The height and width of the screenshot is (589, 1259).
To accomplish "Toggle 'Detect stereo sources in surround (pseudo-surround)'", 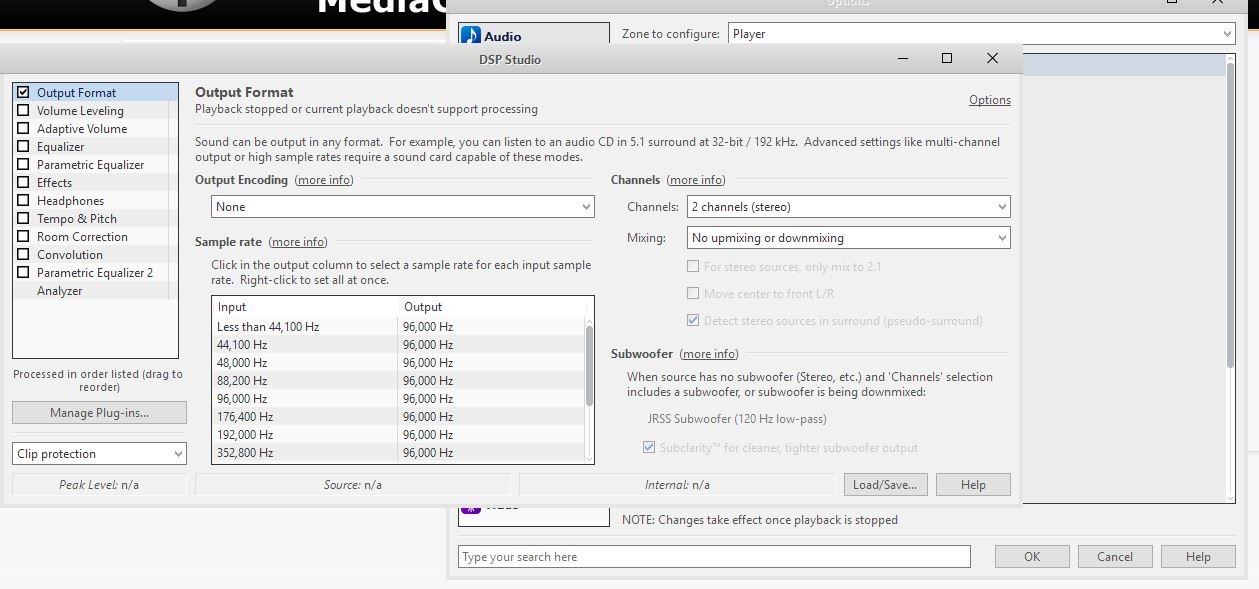I will (x=692, y=320).
